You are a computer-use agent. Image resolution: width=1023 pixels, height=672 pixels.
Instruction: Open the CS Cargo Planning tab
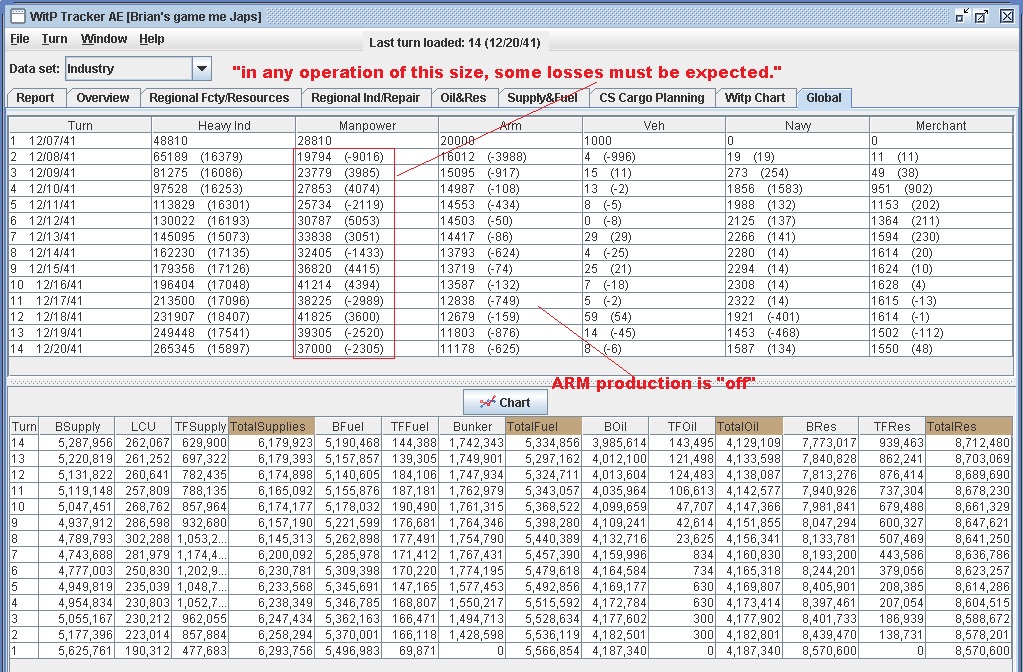point(652,98)
